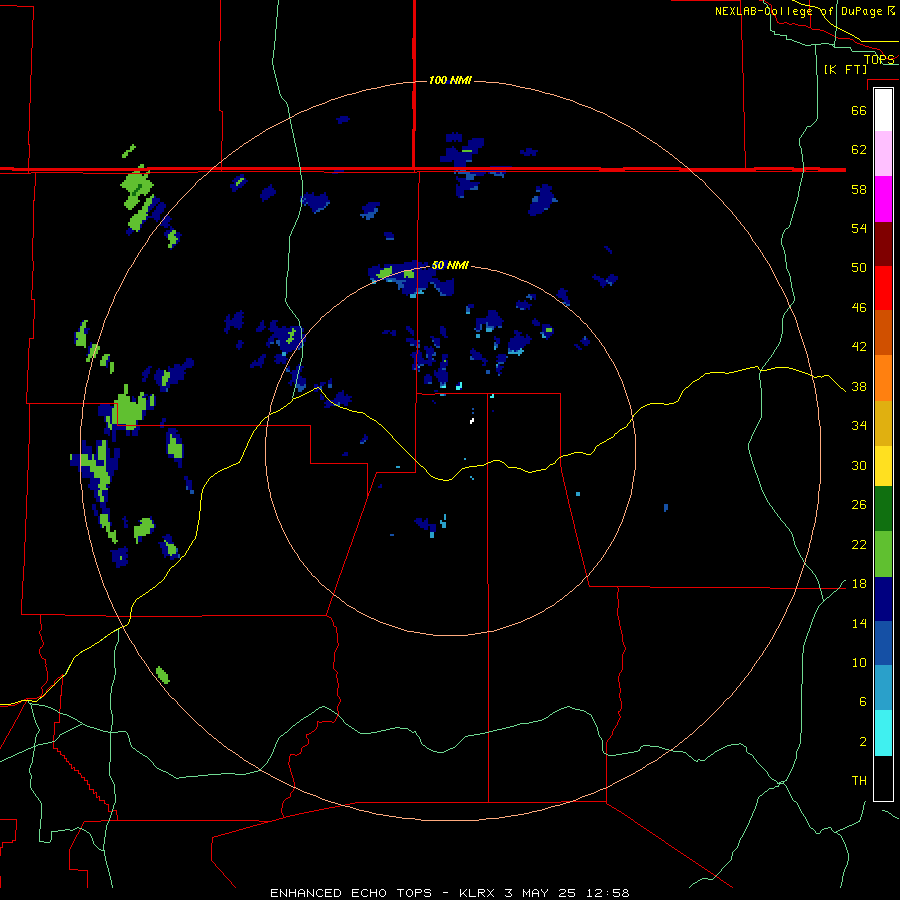Click the cyan 2 kft legend swatch
The width and height of the screenshot is (900, 900).
883,733
